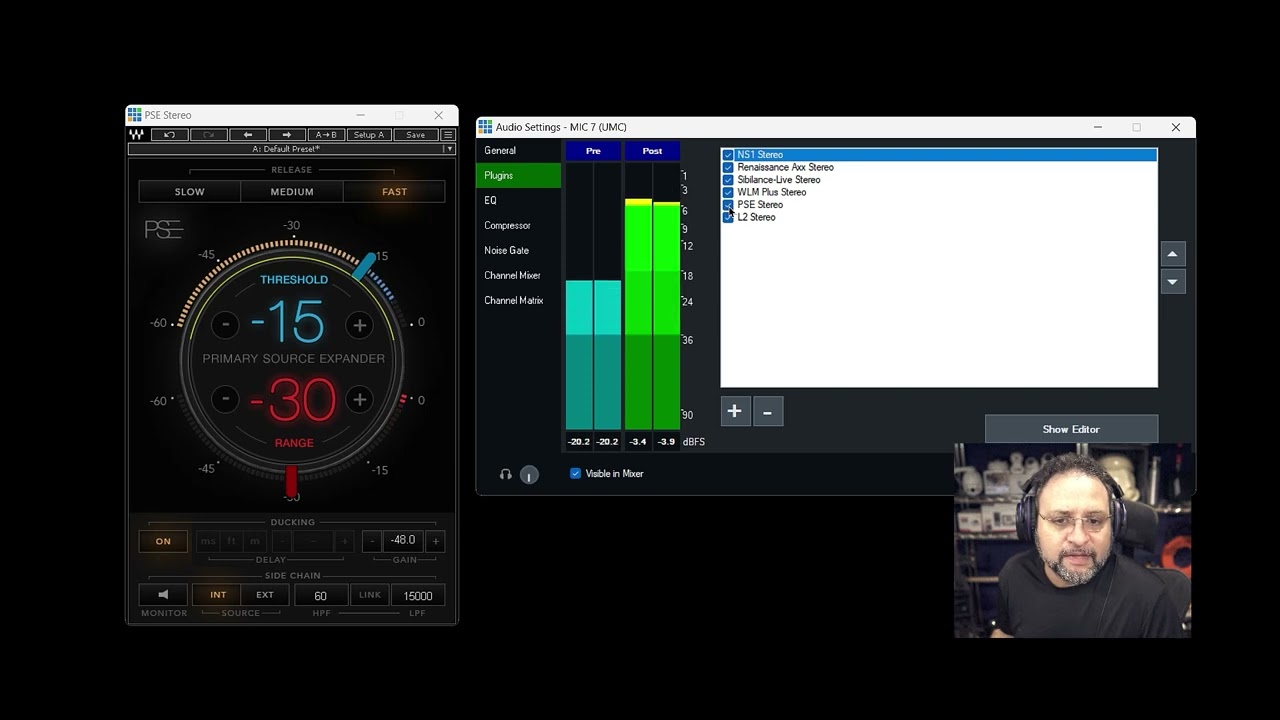Set release to SLOW
Viewport: 1280px width, 720px height.
(x=189, y=192)
